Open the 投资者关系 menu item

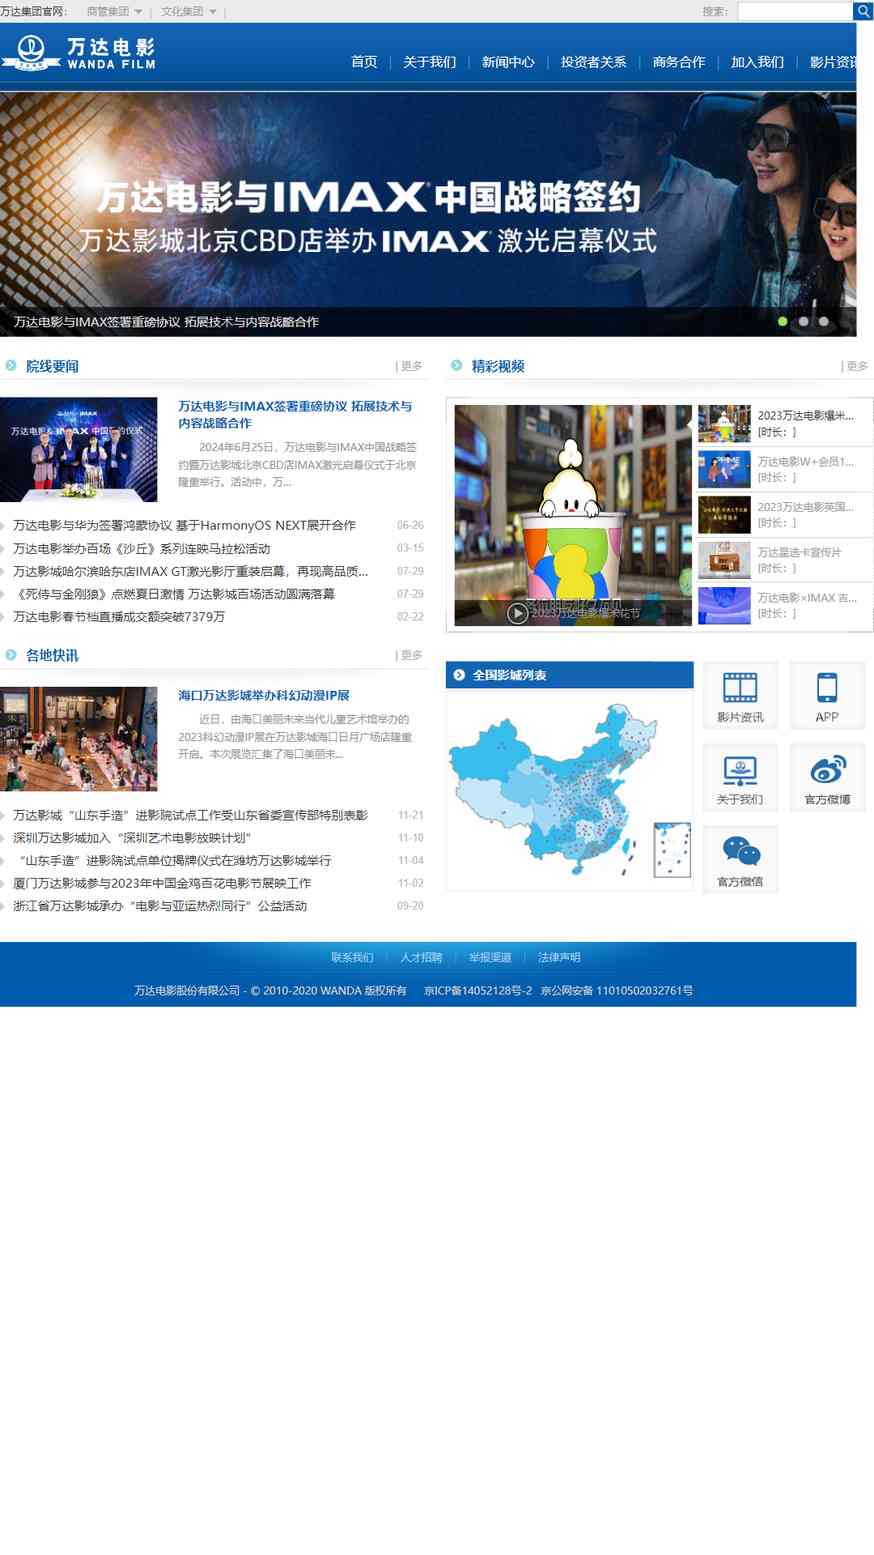click(x=593, y=62)
